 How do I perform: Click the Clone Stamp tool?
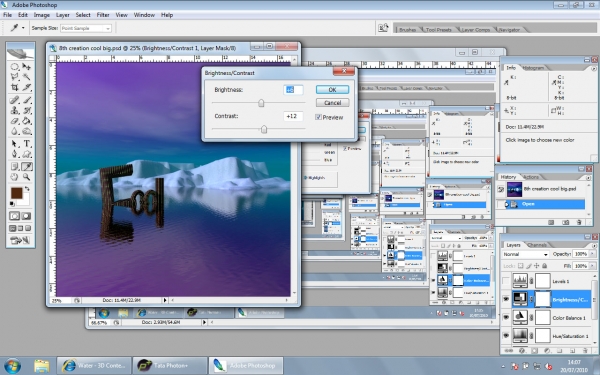15,111
